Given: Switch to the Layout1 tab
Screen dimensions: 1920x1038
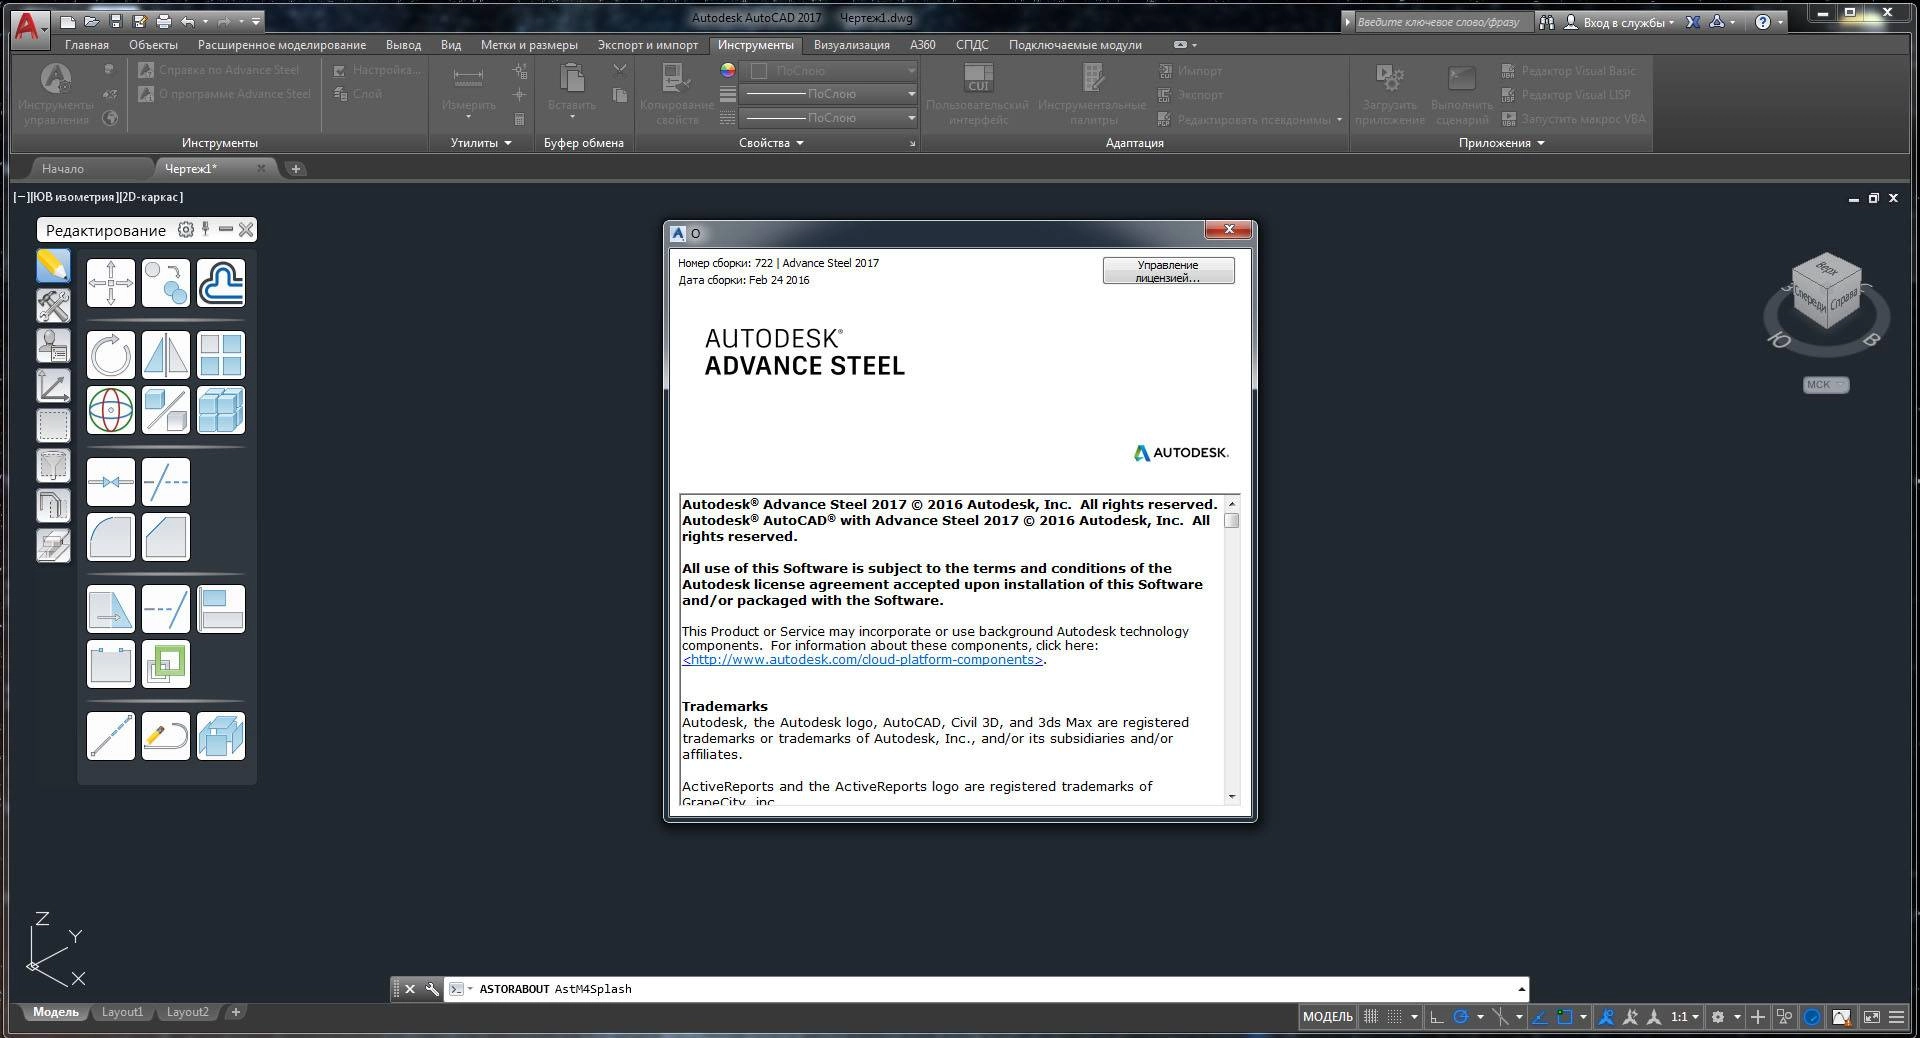Looking at the screenshot, I should [122, 1012].
